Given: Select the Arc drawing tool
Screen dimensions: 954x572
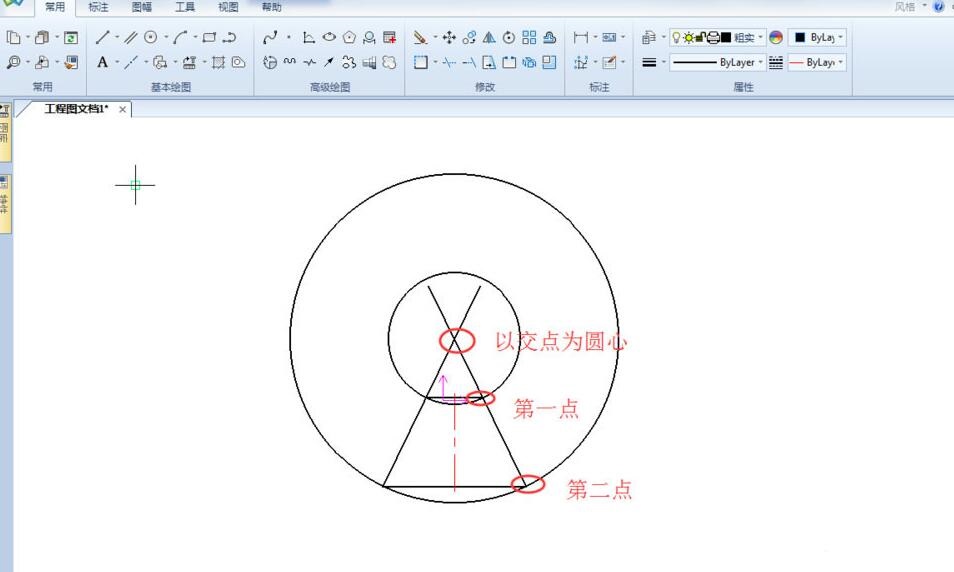Looking at the screenshot, I should (180, 37).
